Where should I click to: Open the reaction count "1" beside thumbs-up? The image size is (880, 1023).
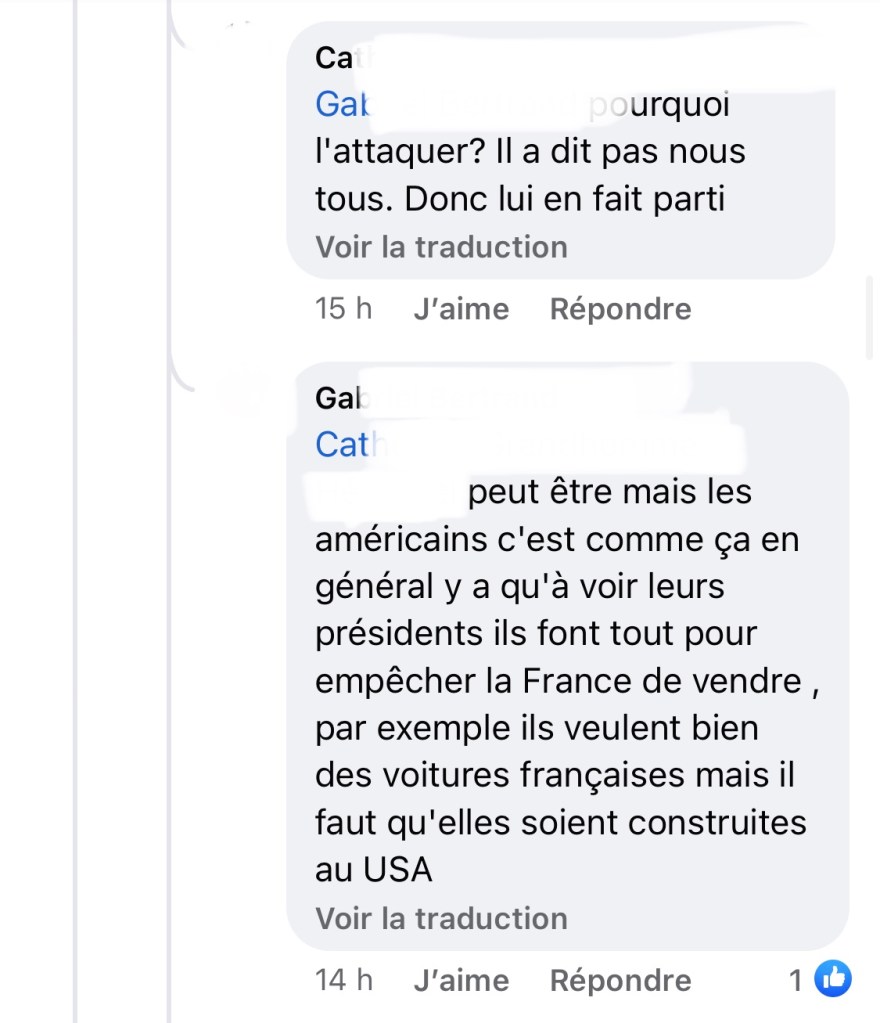coord(796,981)
